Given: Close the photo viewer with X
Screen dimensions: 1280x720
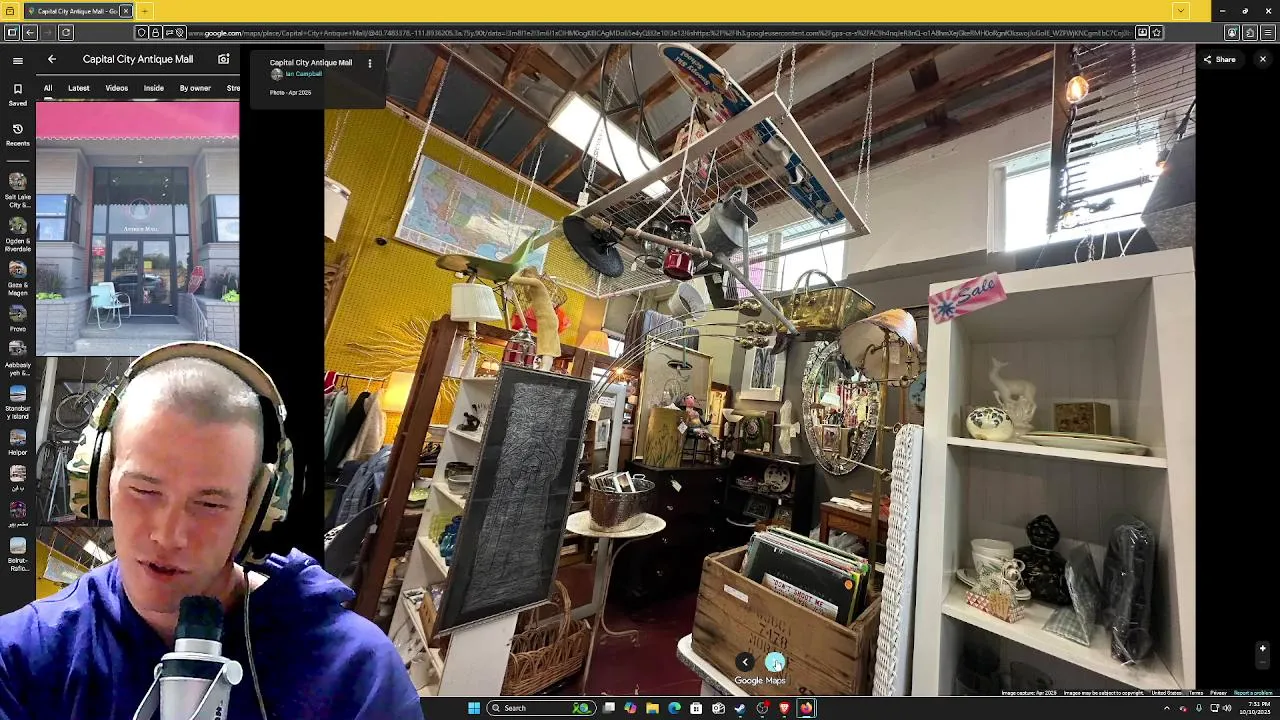Looking at the screenshot, I should (x=1262, y=59).
